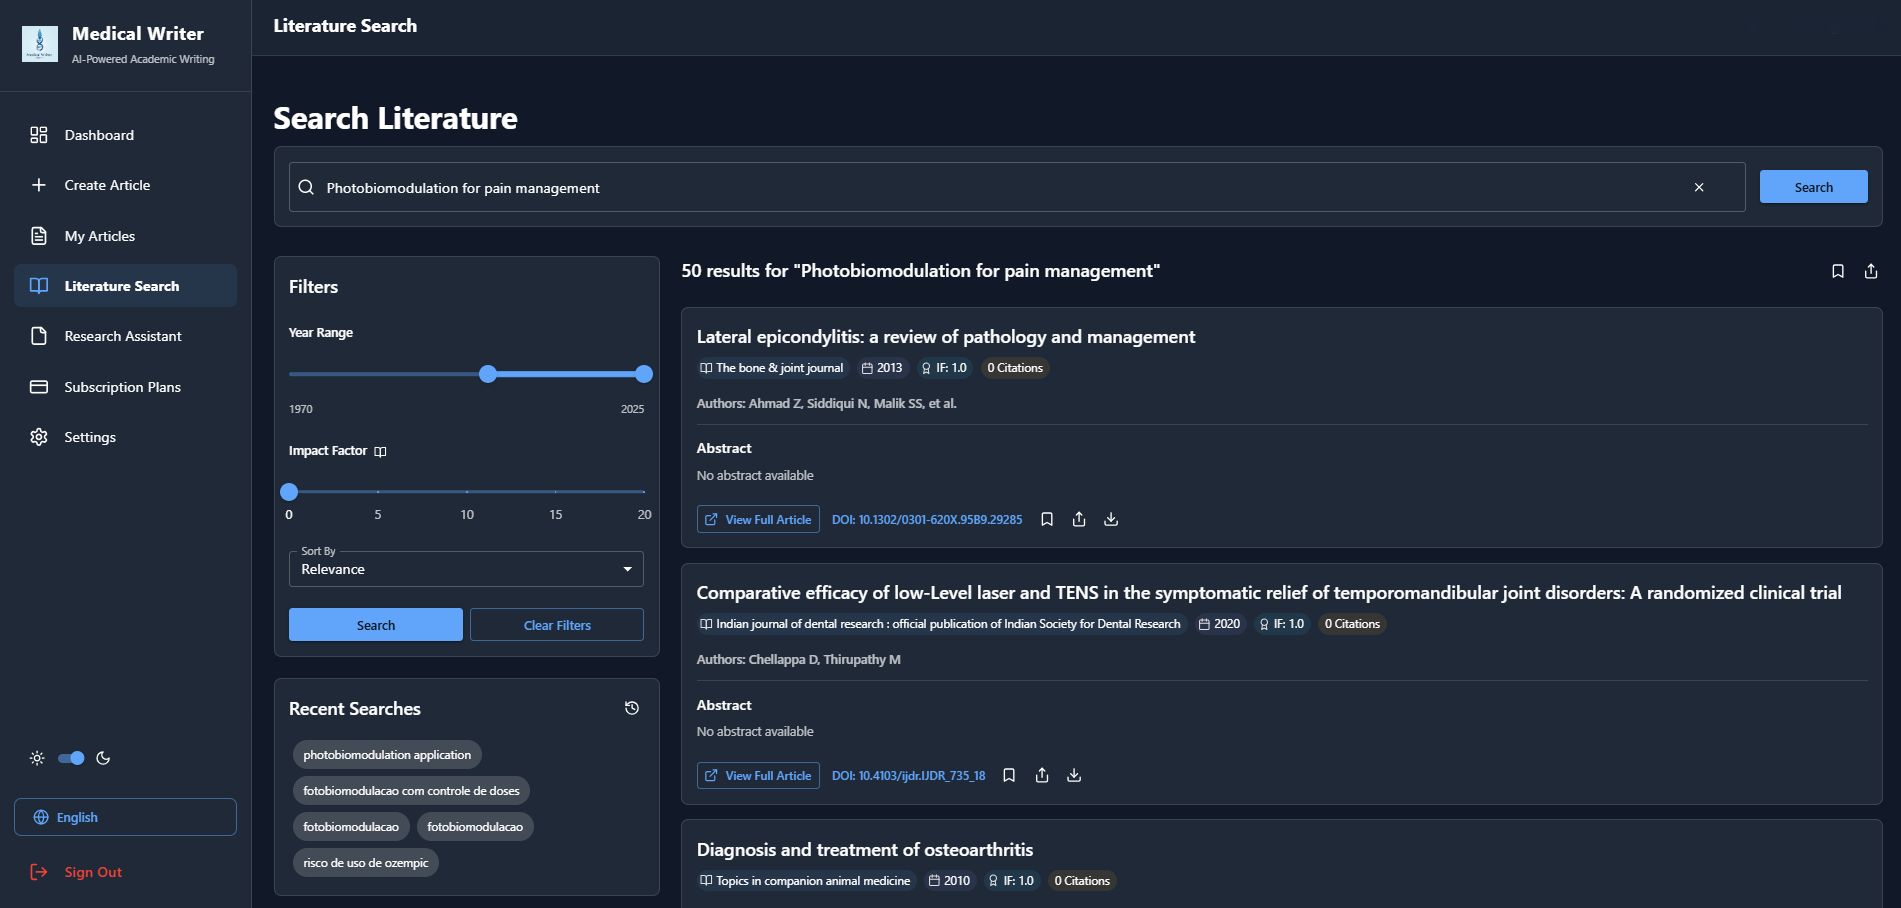The width and height of the screenshot is (1901, 908).
Task: Clear the search query with X icon
Action: coord(1699,187)
